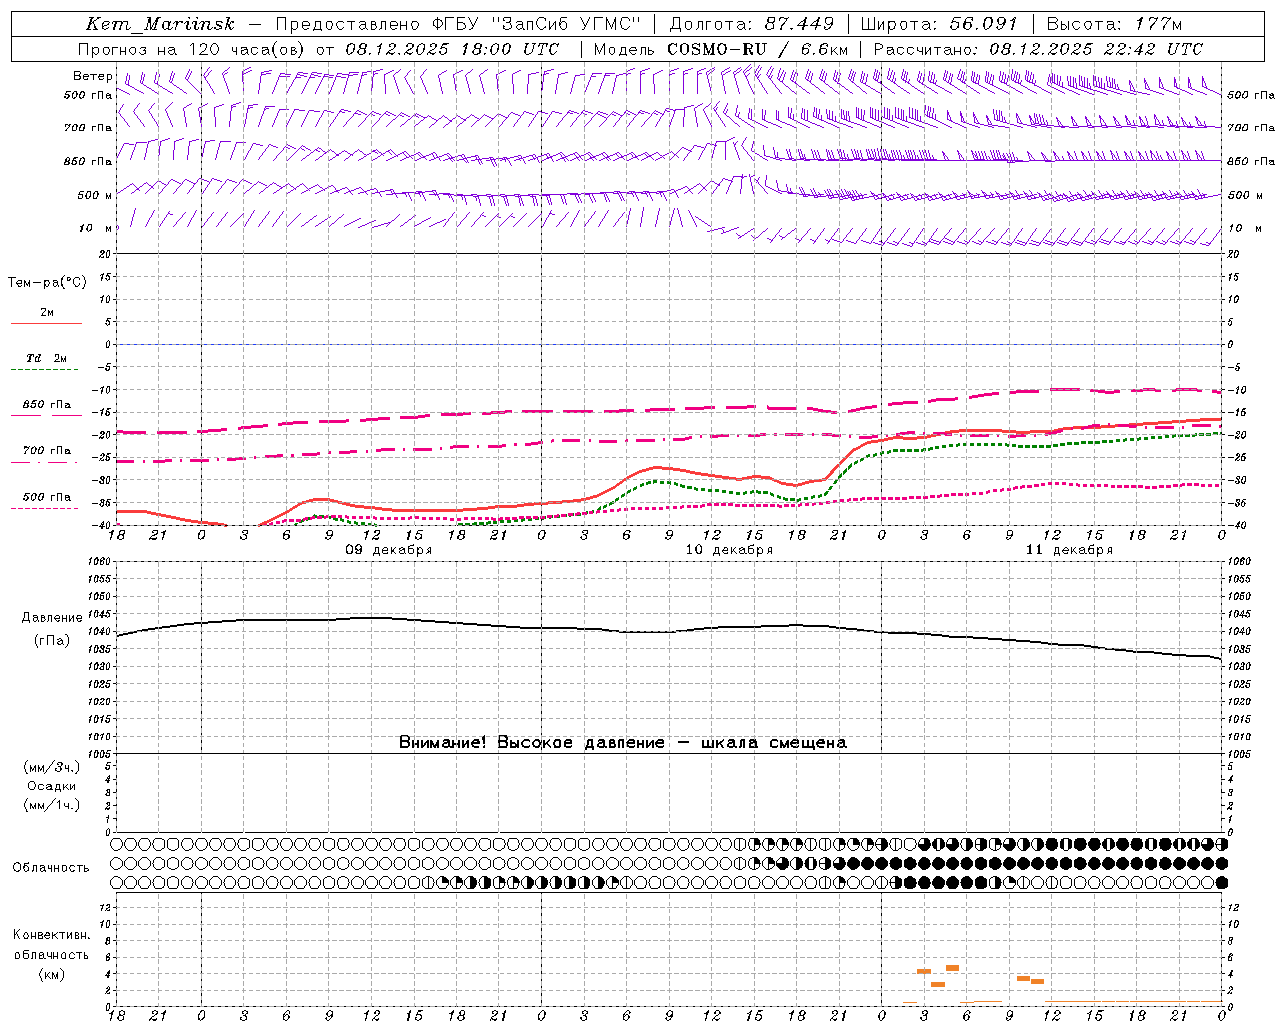Click the highest orange convective cloud bar
The image size is (1280, 1024).
coord(953,968)
